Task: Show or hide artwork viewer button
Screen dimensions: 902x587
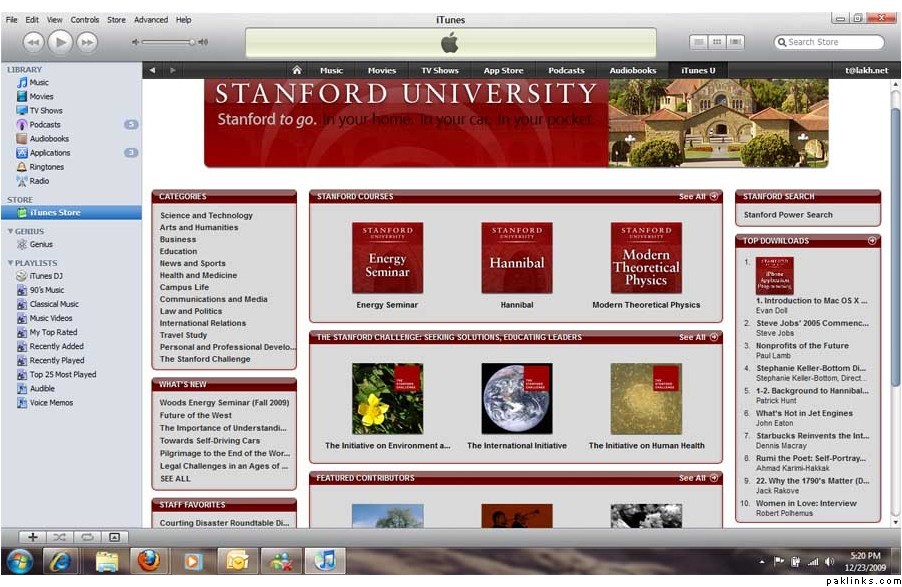Action: point(114,537)
